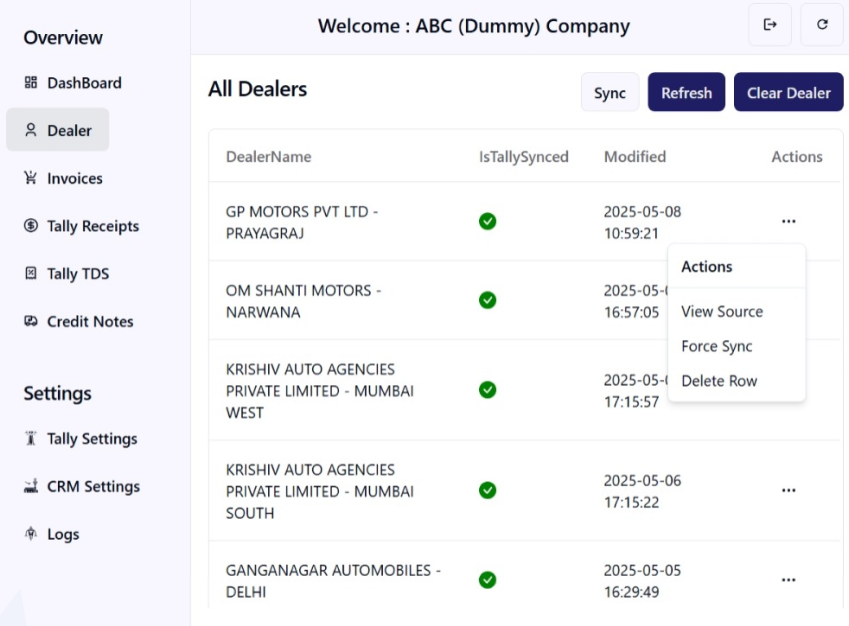Click the Sync button
Image resolution: width=849 pixels, height=626 pixels.
pos(610,93)
